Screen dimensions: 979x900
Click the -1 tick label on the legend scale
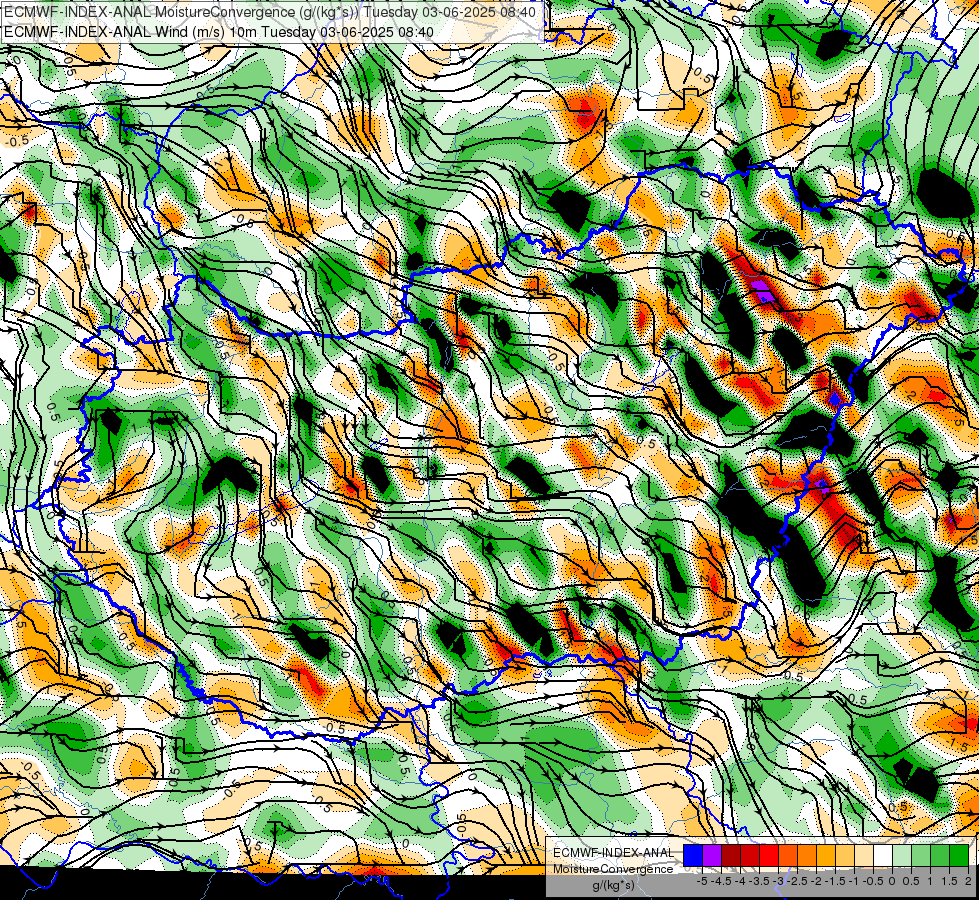(854, 881)
